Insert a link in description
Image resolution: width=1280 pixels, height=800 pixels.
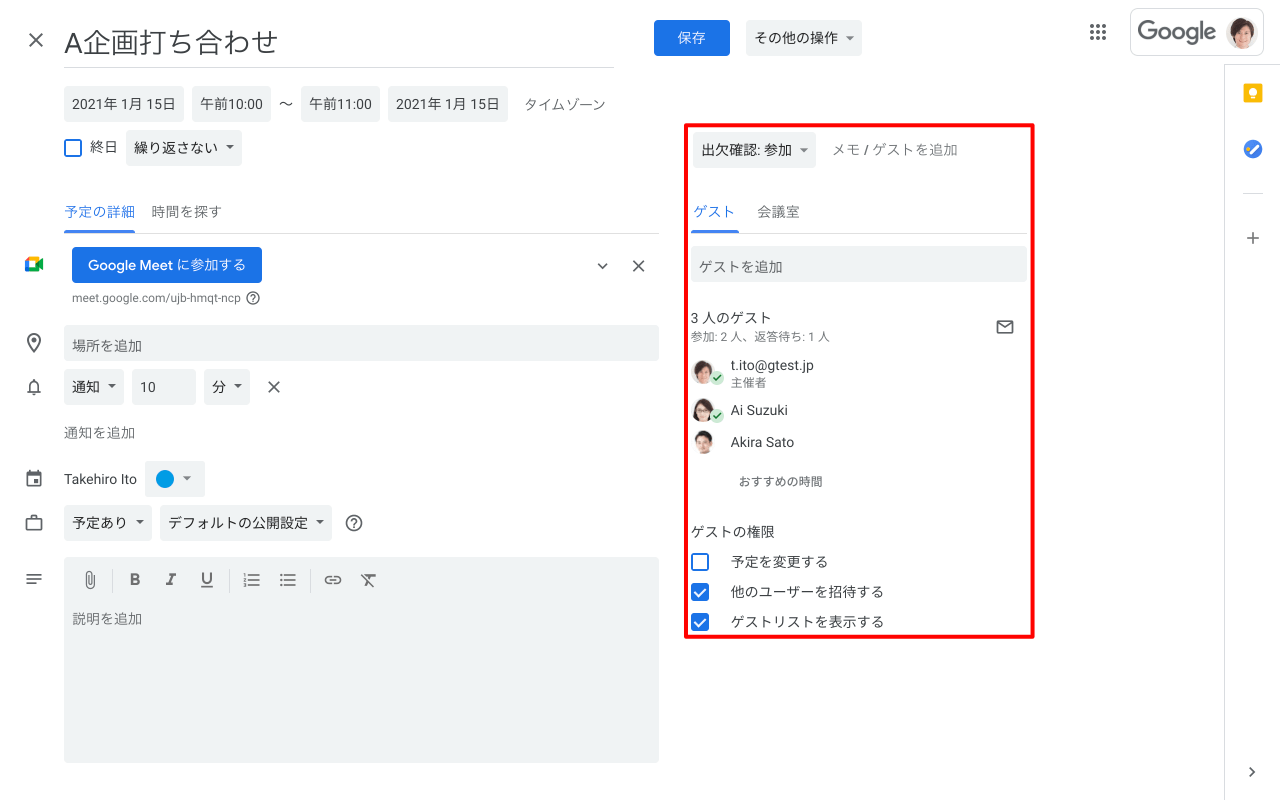pyautogui.click(x=333, y=580)
